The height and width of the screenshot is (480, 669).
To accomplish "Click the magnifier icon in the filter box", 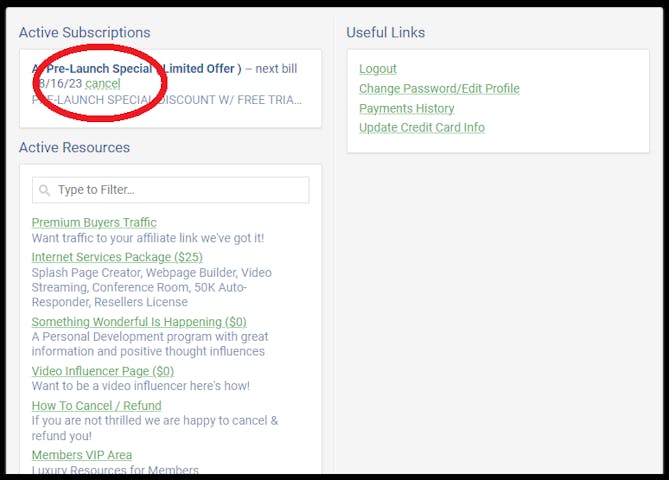I will (x=45, y=190).
